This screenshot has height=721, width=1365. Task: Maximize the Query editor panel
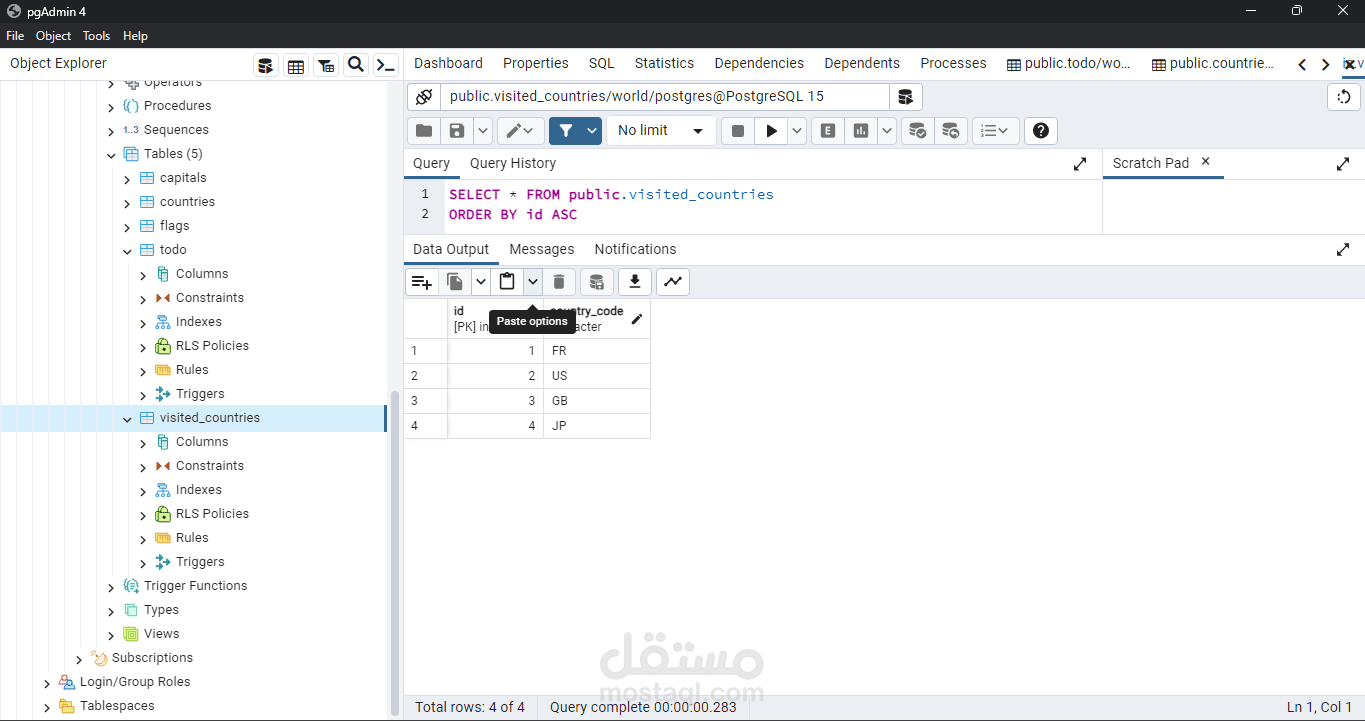click(1080, 164)
